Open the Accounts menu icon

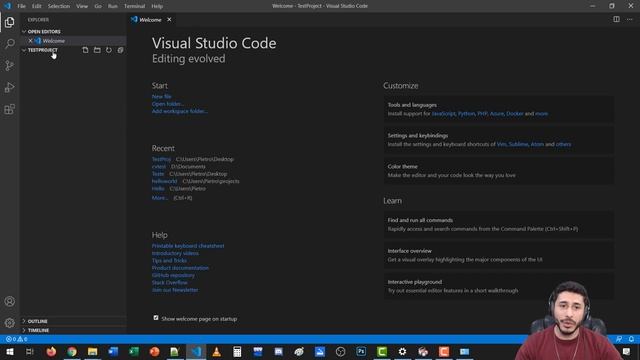(9, 302)
